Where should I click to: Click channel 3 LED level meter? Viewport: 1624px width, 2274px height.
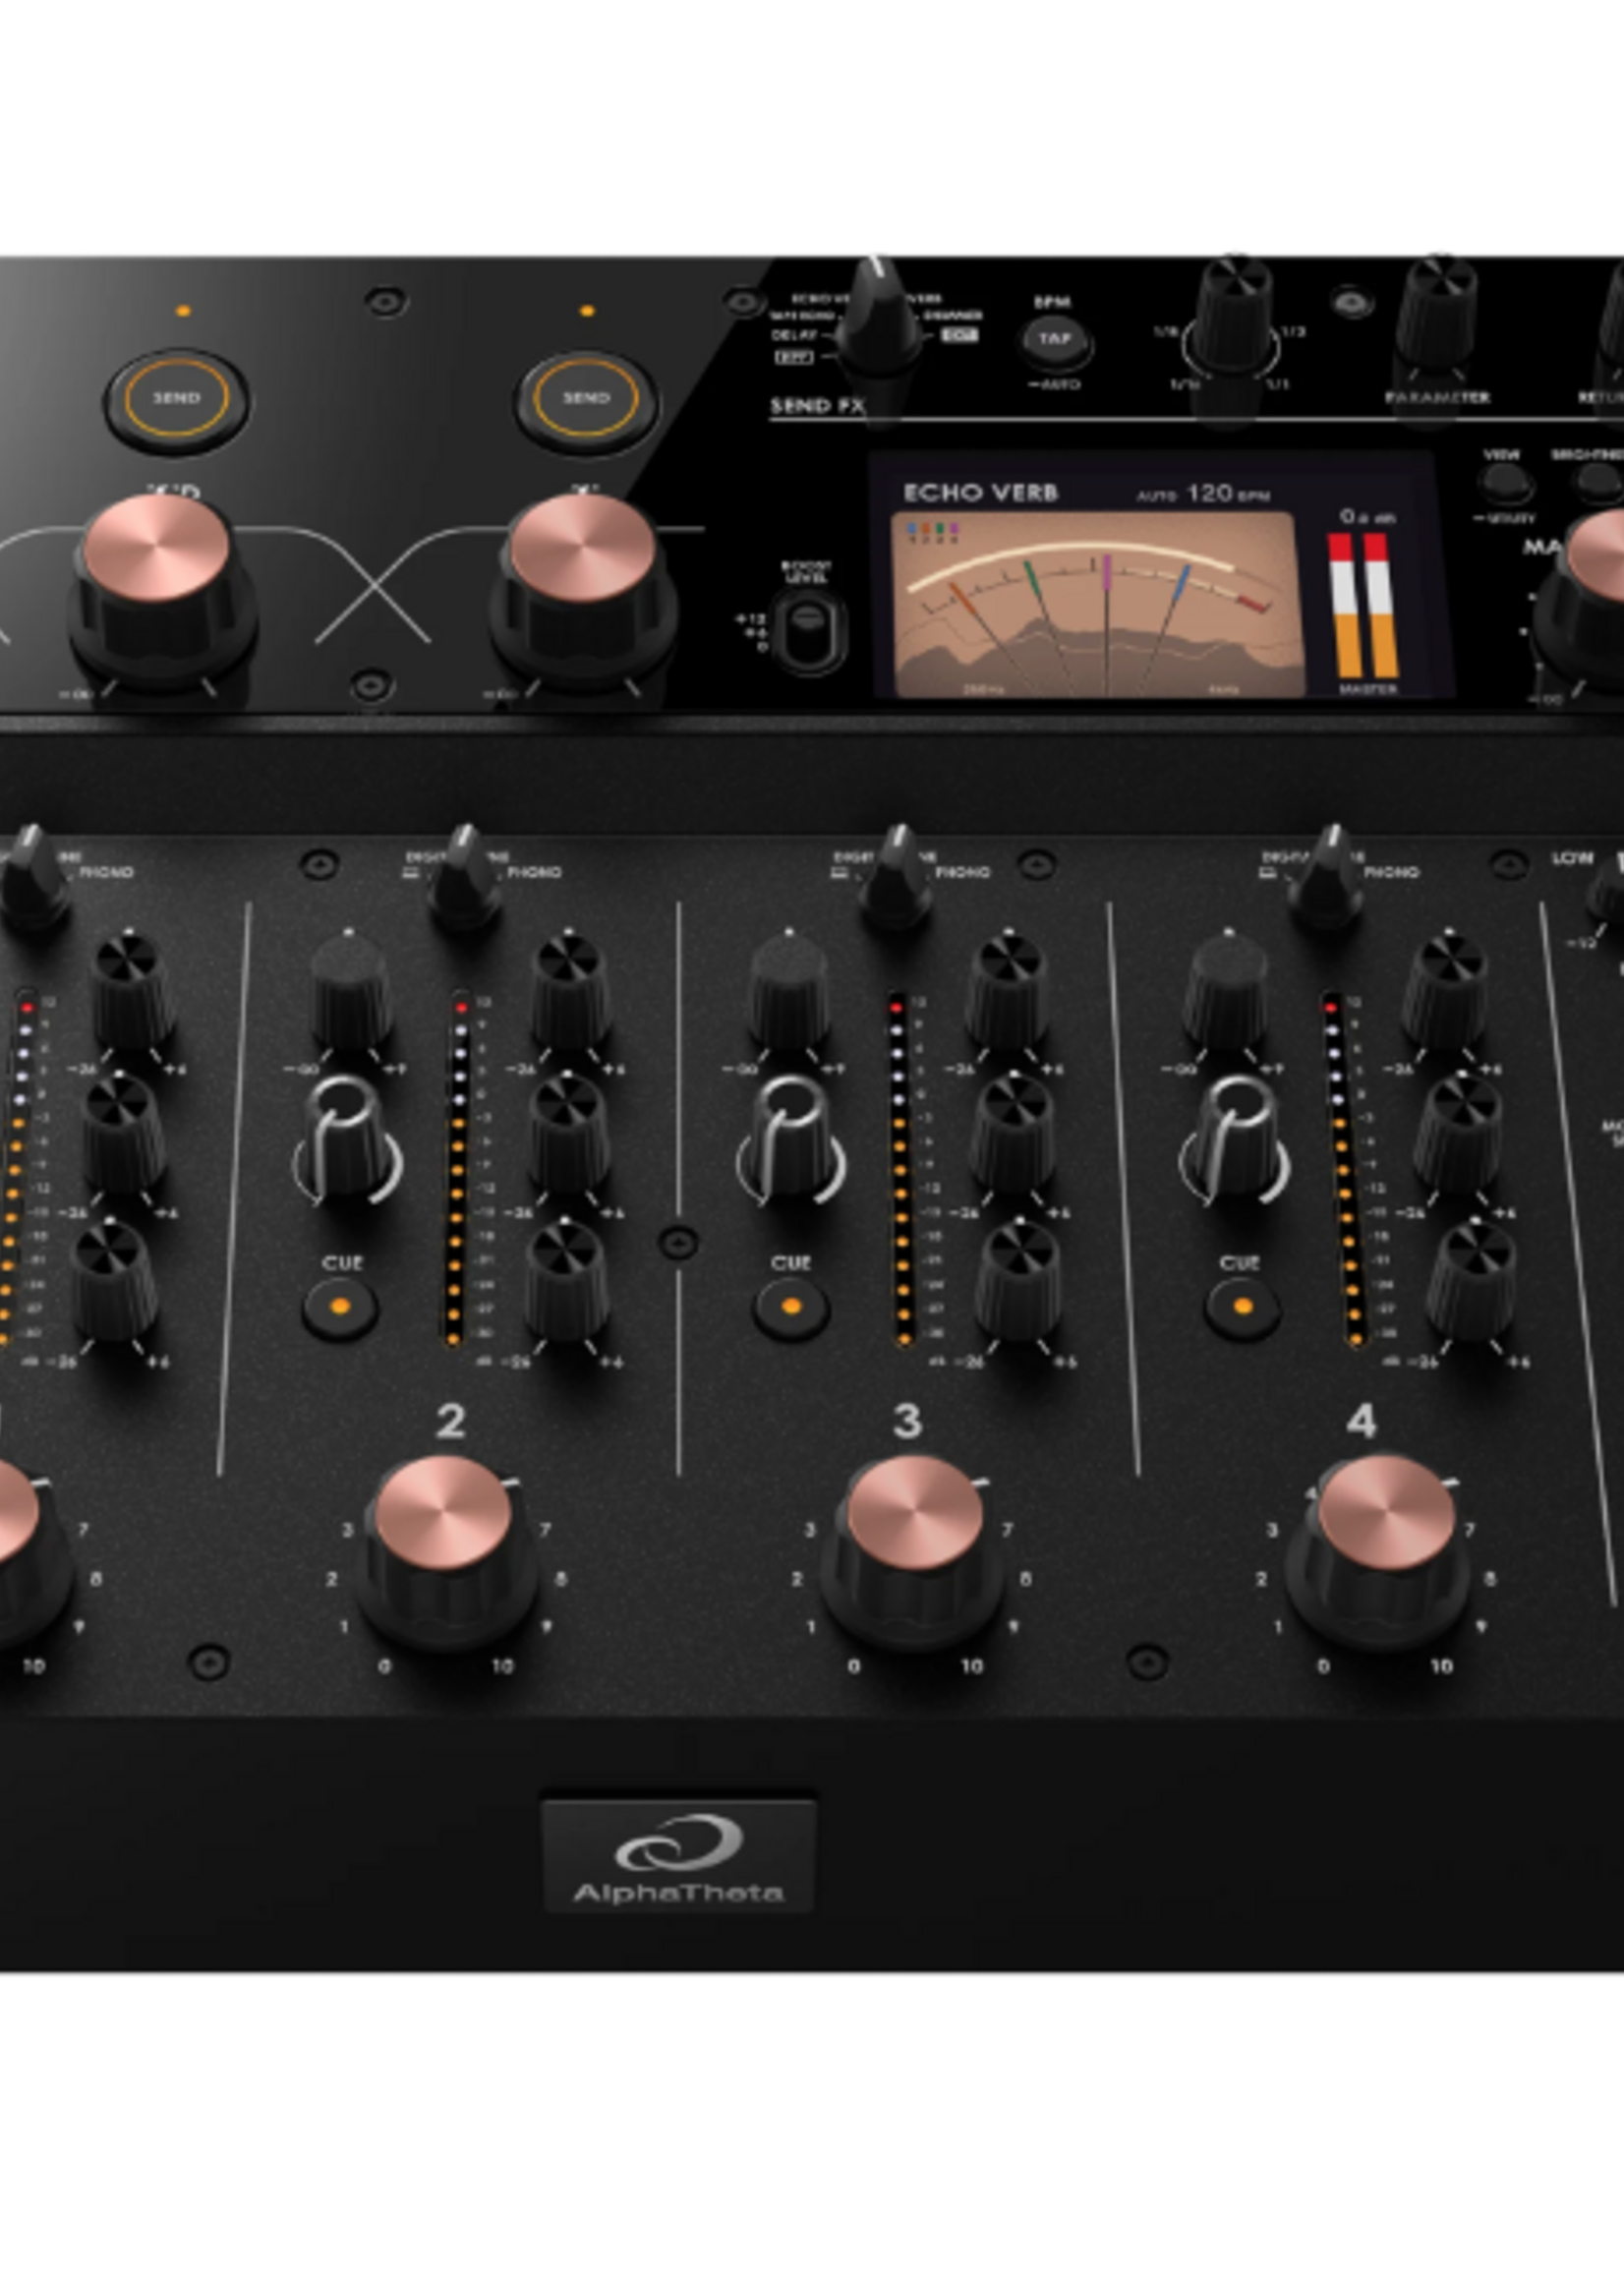tap(901, 1168)
